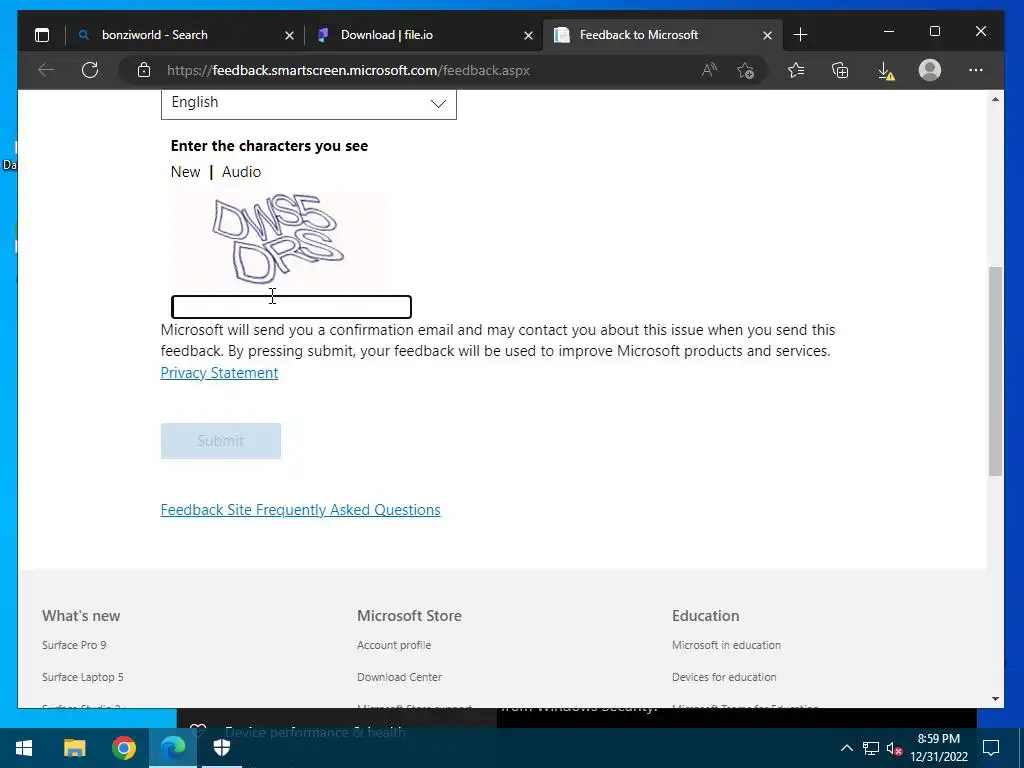Open Windows Security taskbar icon

coord(222,748)
